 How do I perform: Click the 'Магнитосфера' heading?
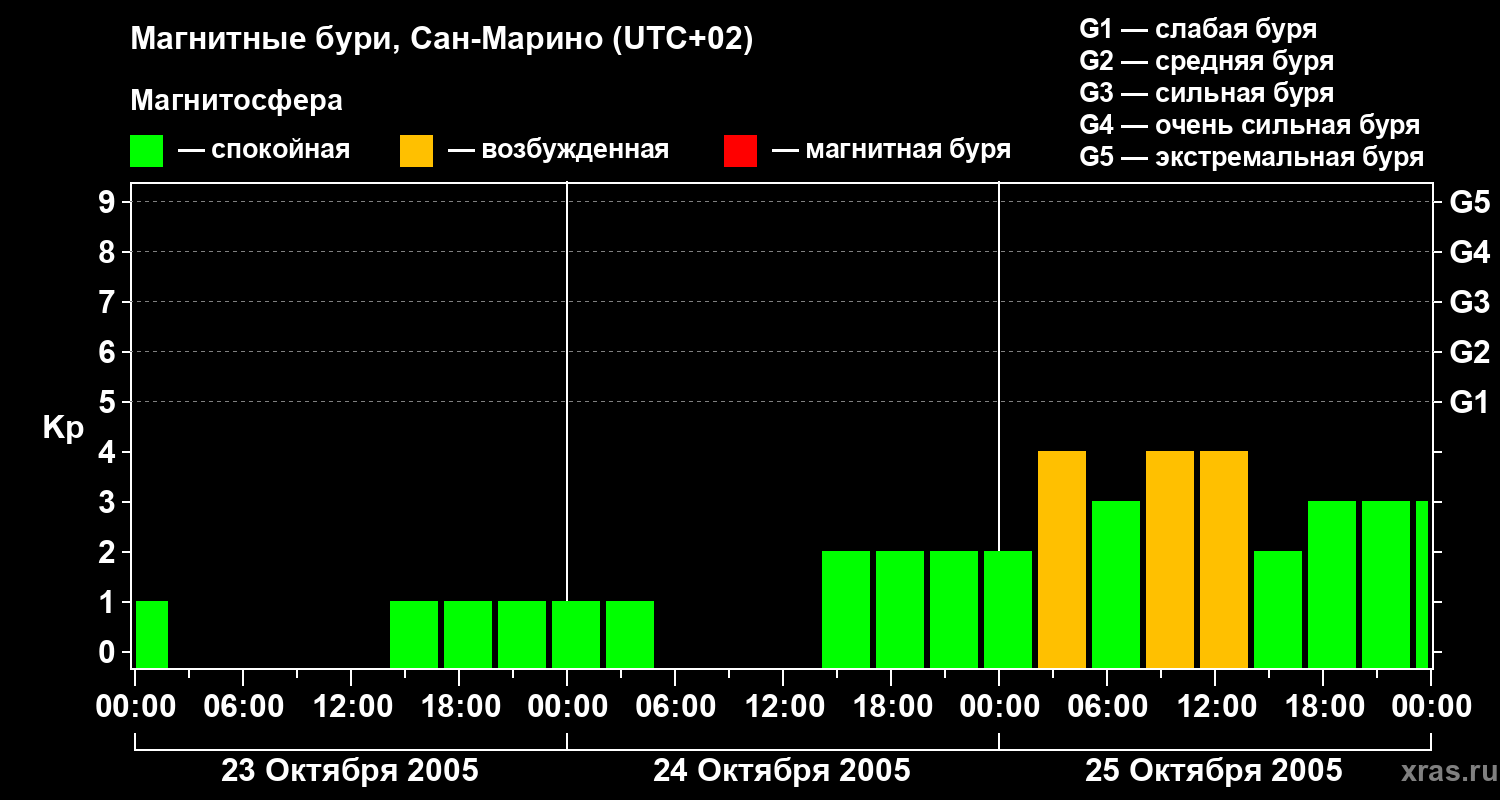click(x=237, y=101)
